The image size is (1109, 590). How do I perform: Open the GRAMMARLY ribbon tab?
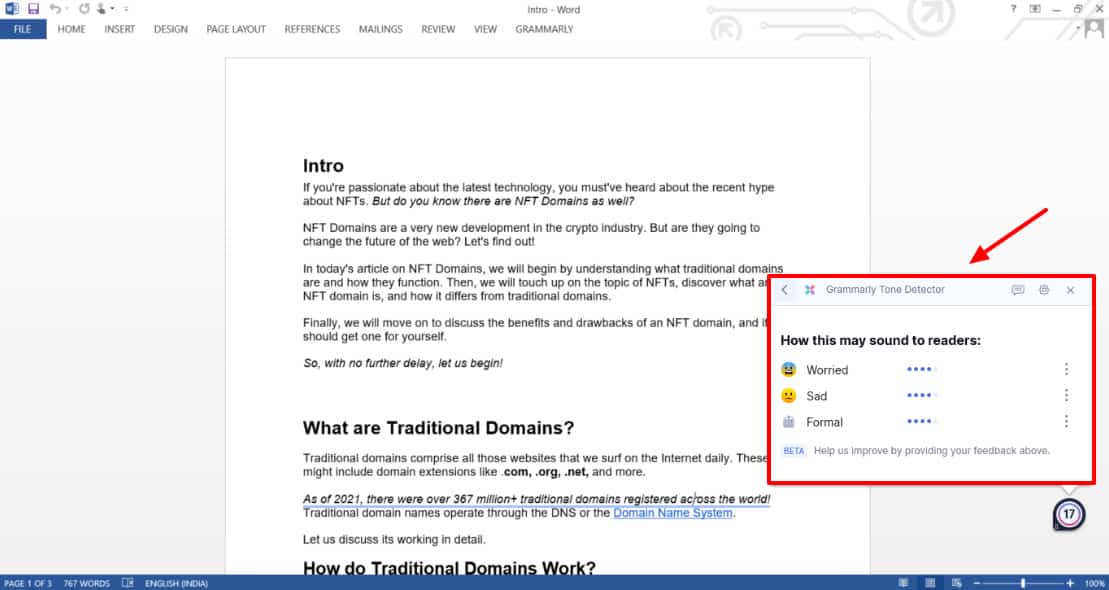[544, 29]
